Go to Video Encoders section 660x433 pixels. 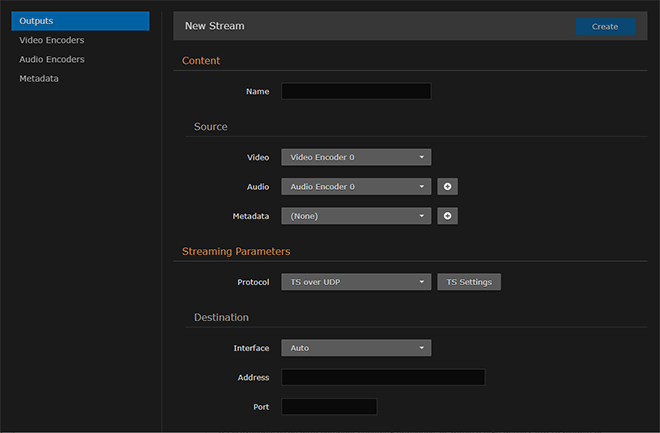point(52,40)
